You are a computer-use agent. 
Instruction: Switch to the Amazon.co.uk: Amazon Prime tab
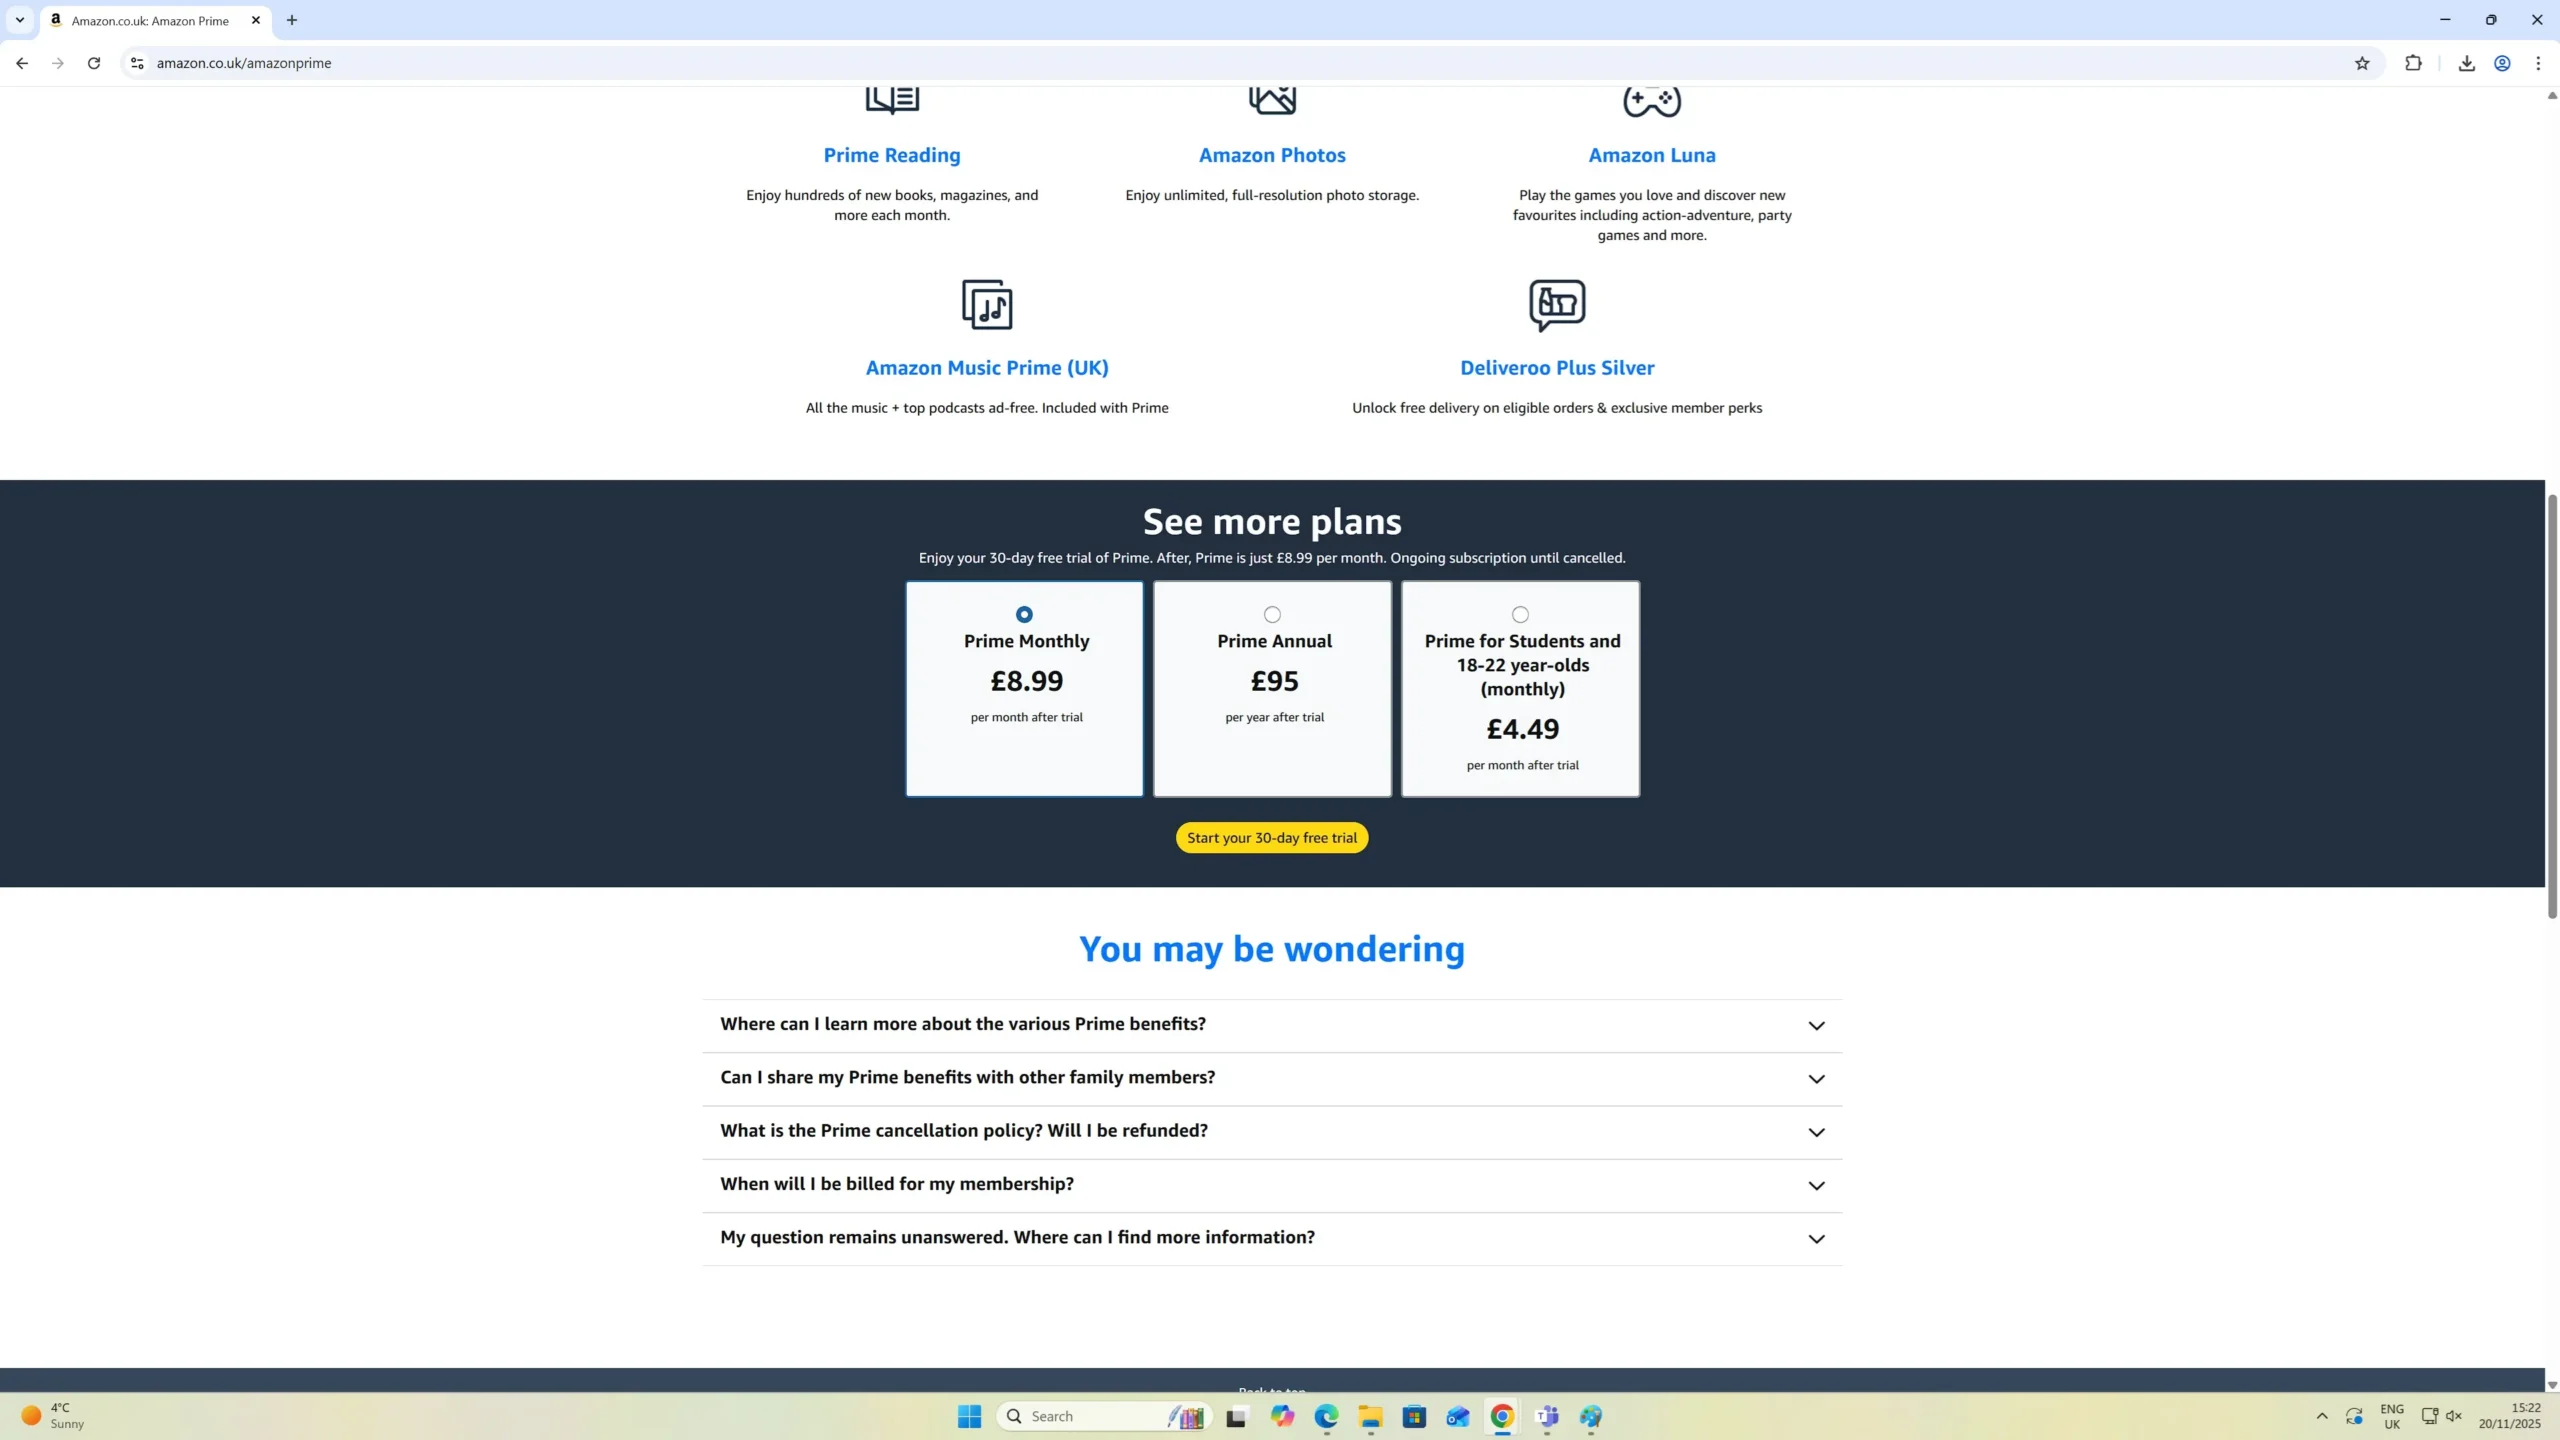click(150, 20)
